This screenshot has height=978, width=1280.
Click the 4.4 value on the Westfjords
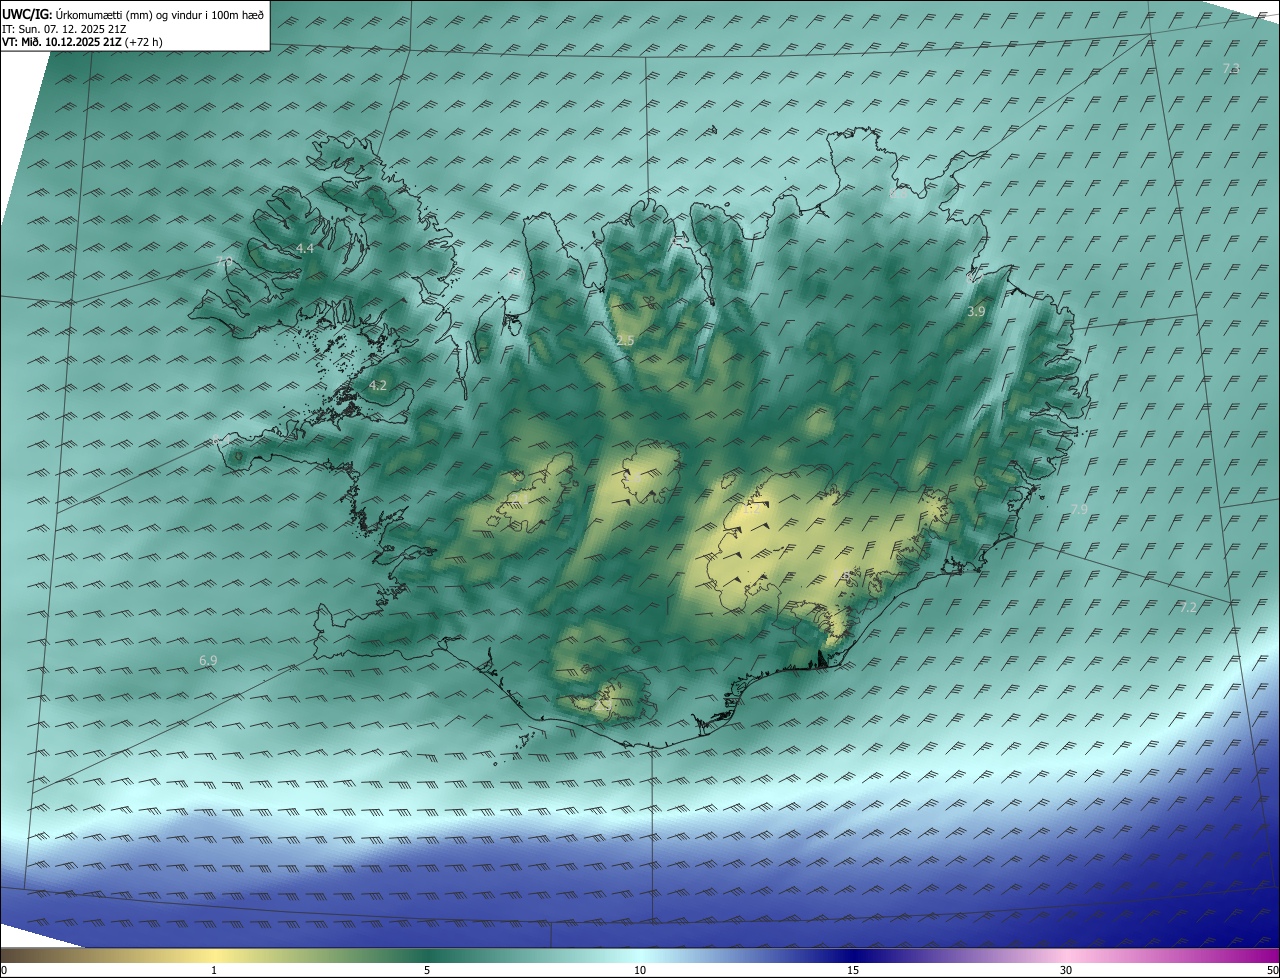305,248
